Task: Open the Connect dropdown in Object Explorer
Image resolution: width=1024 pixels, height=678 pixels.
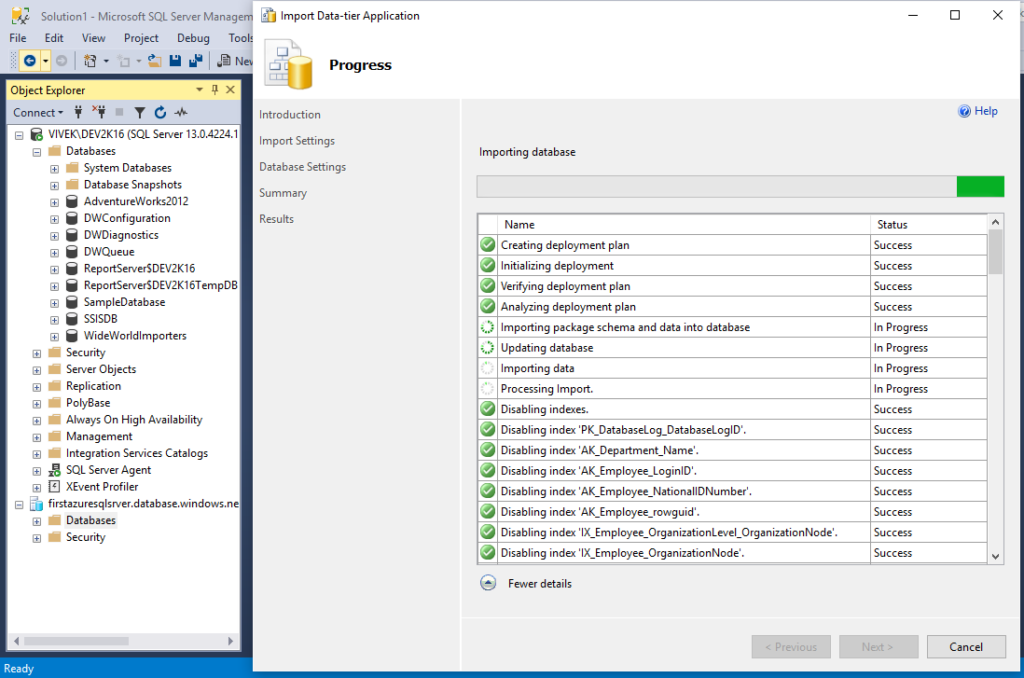Action: (38, 112)
